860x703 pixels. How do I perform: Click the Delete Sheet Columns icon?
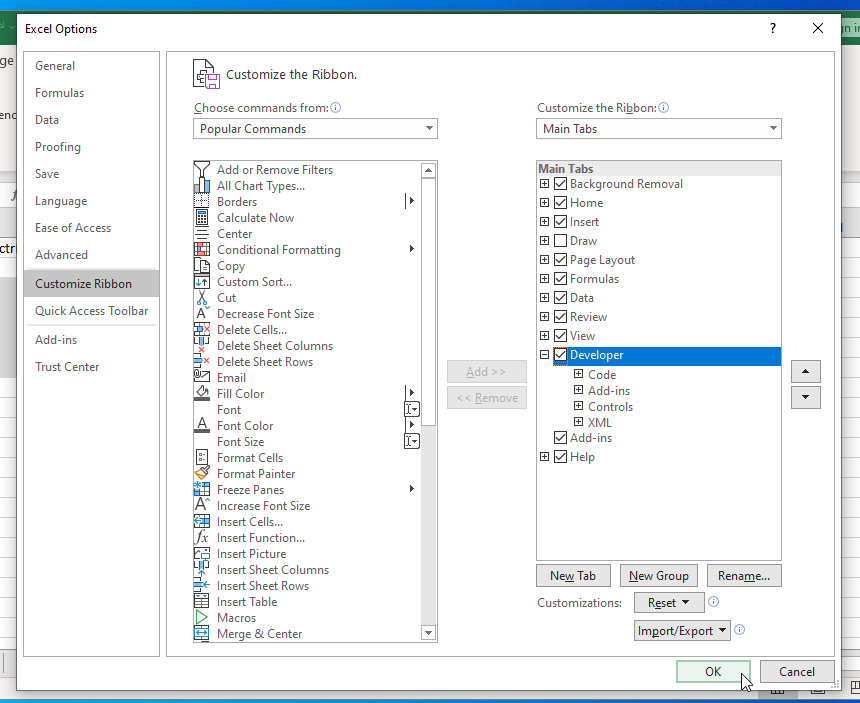point(202,345)
